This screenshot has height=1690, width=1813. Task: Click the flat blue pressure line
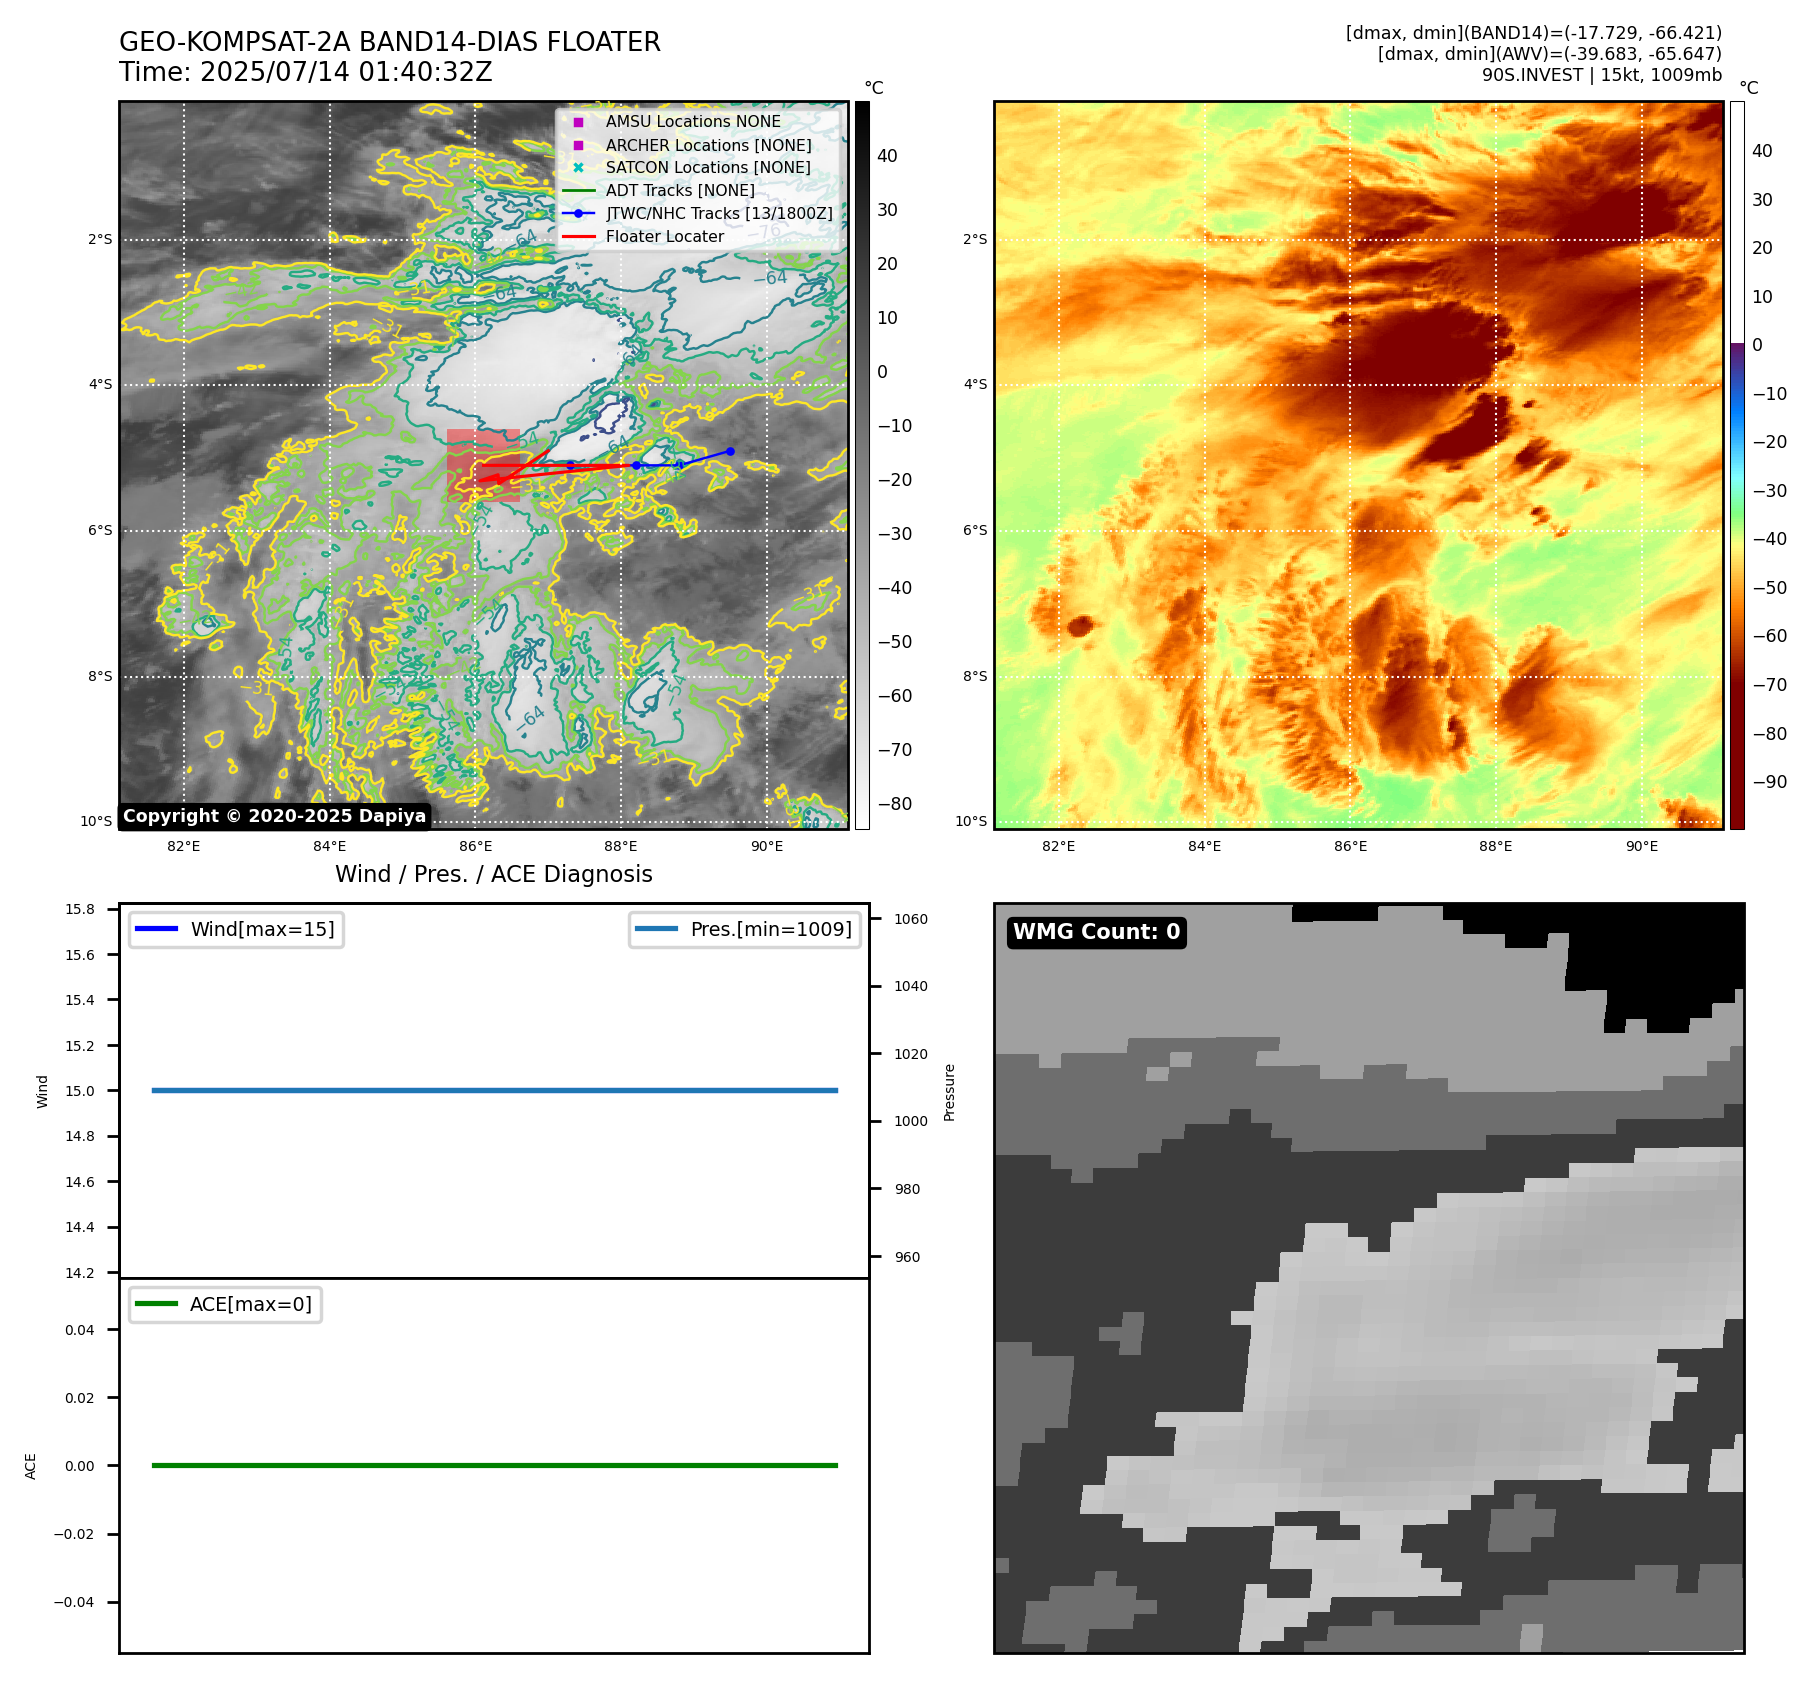pyautogui.click(x=494, y=1090)
